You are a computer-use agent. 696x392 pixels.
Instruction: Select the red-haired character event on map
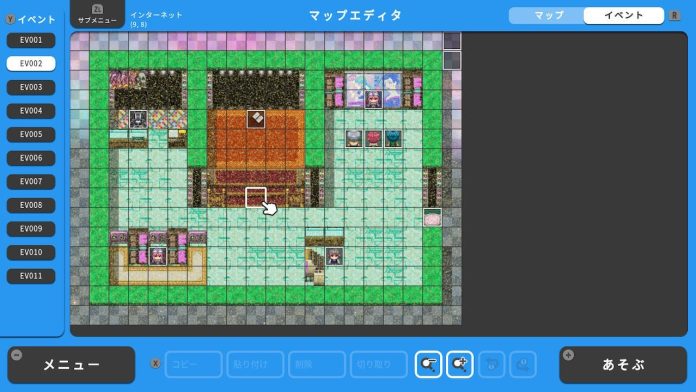[x=373, y=139]
